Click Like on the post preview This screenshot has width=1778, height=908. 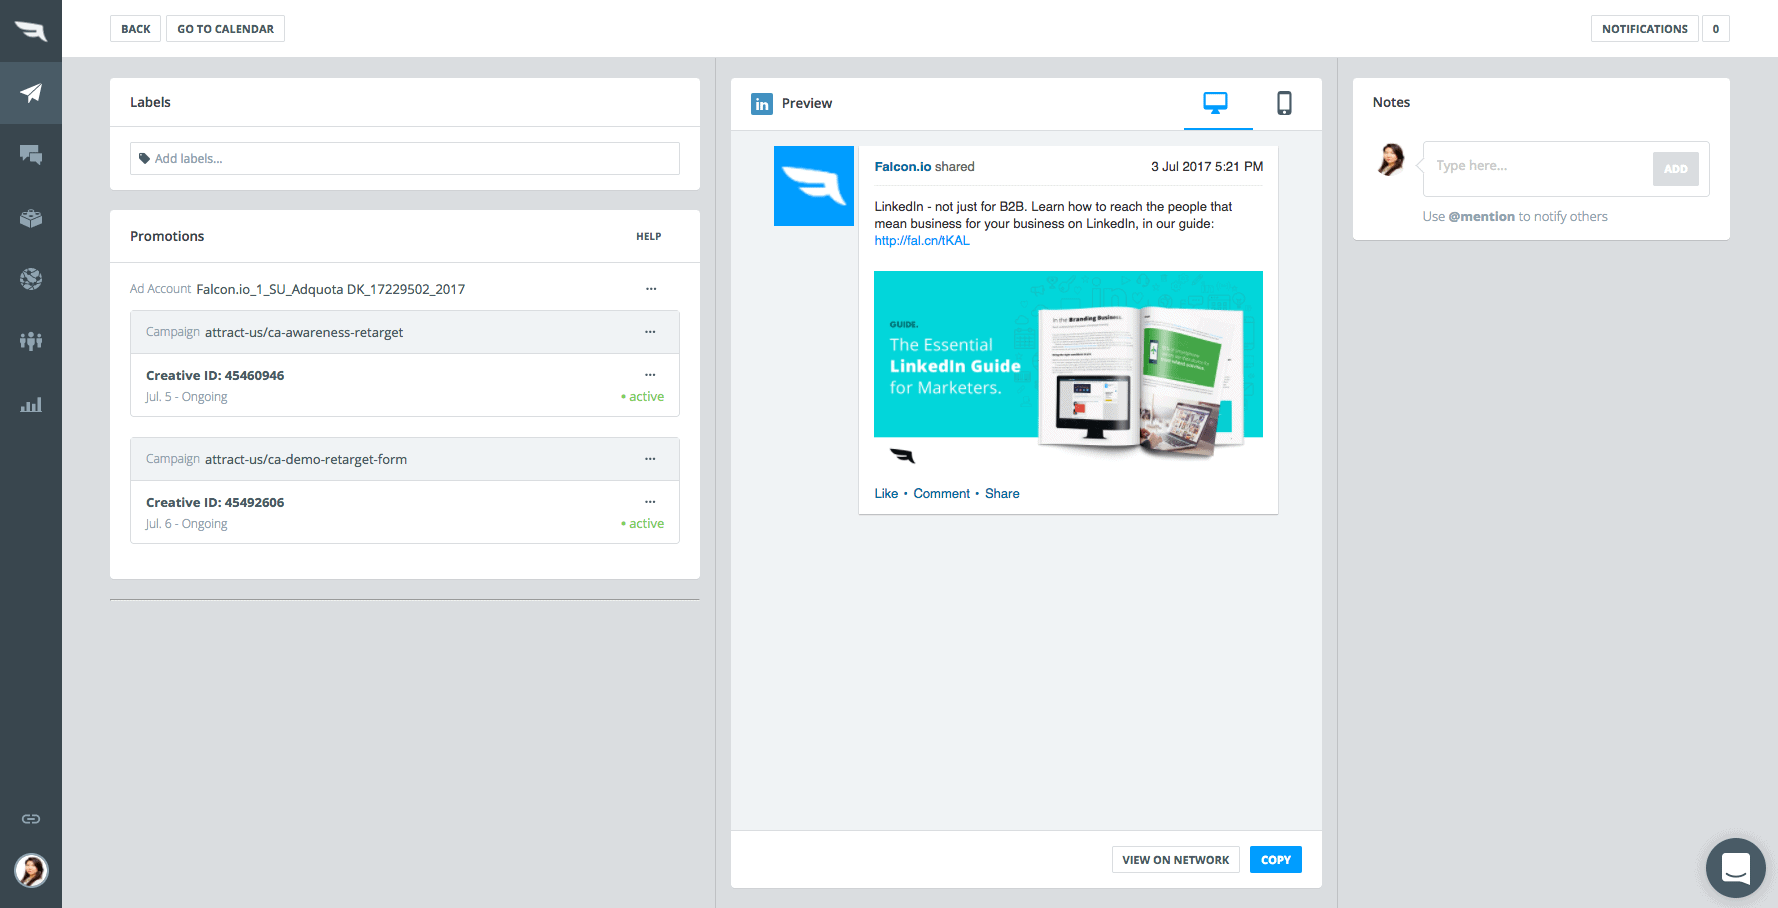point(886,494)
